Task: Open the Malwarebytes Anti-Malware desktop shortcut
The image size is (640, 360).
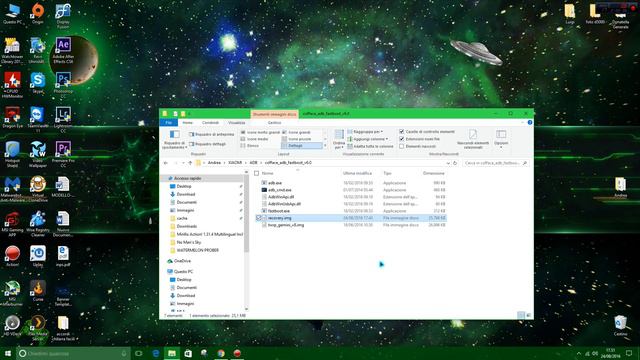Action: (x=12, y=189)
